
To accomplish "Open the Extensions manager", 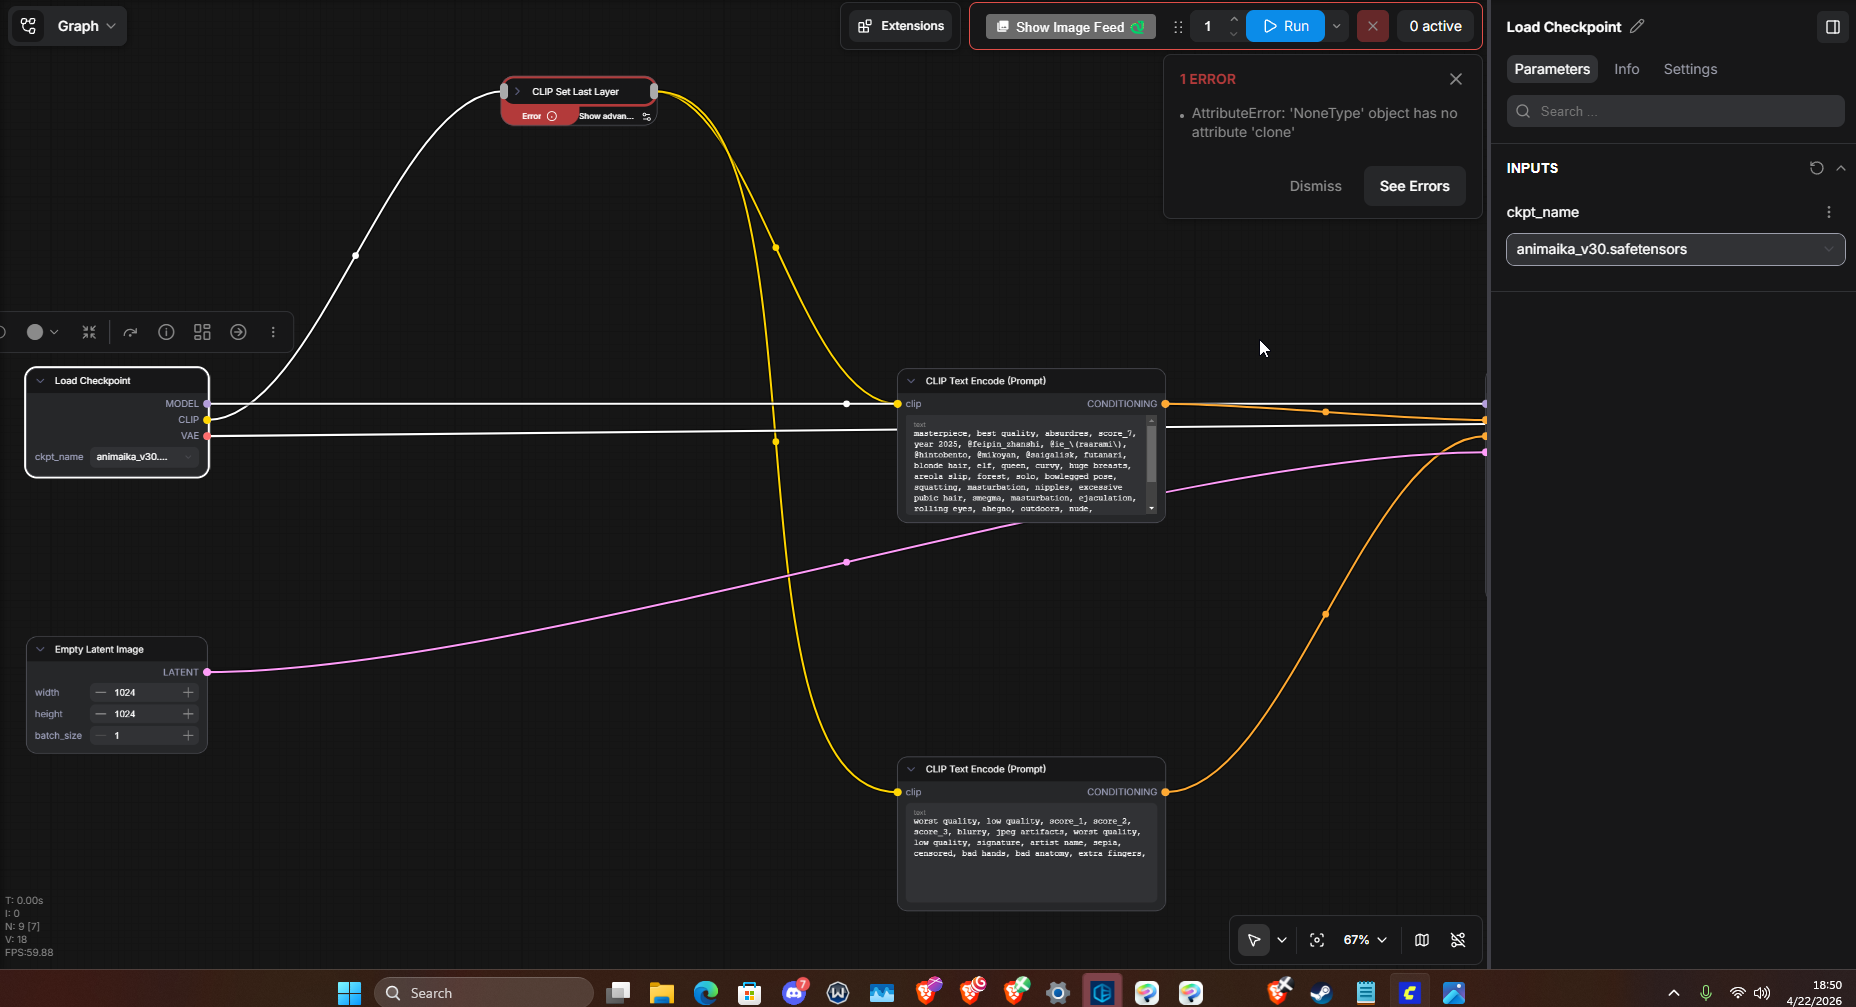I will [x=901, y=26].
